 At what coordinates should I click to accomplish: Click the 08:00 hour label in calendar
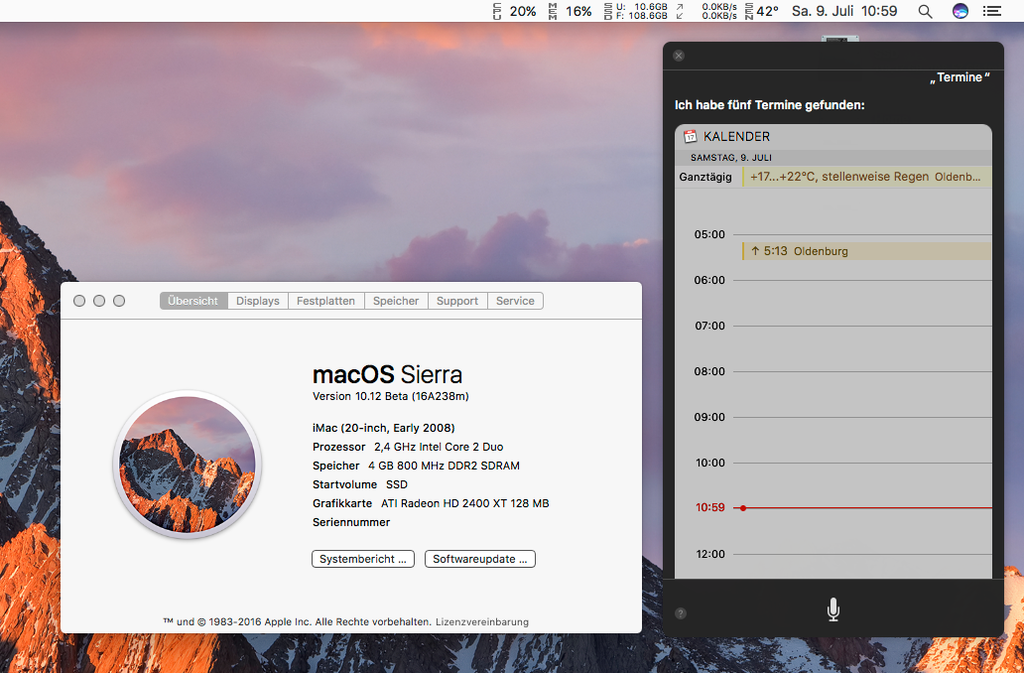[709, 371]
